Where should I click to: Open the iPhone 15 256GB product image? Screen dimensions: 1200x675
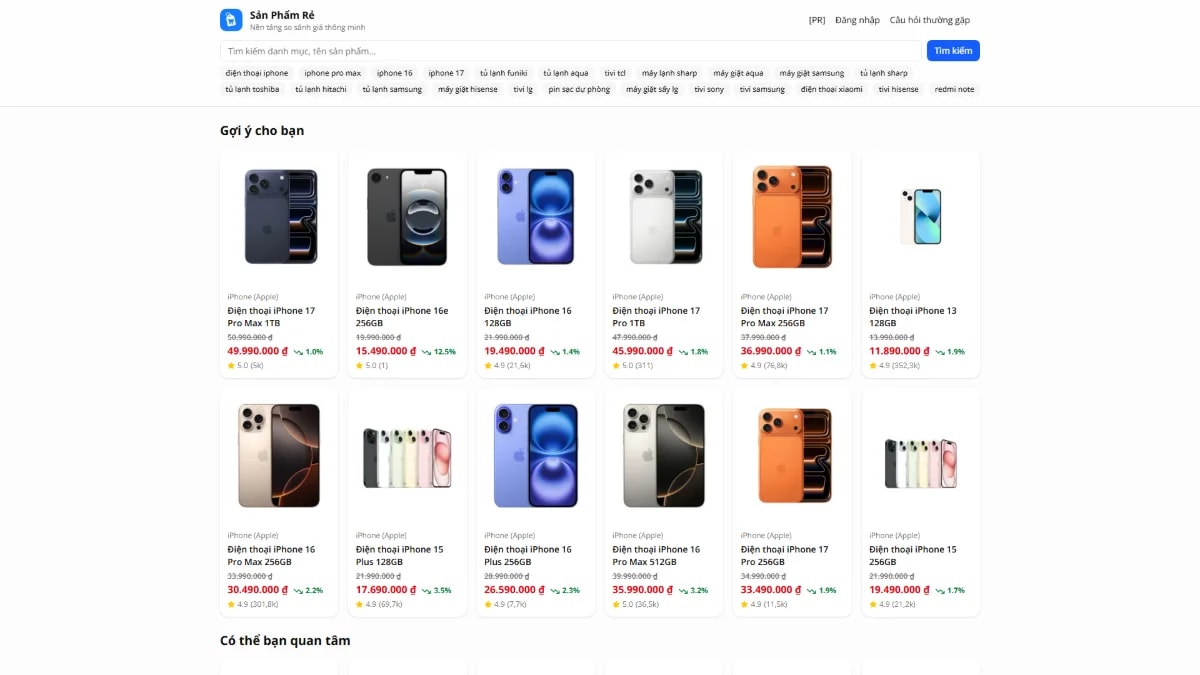click(x=920, y=455)
